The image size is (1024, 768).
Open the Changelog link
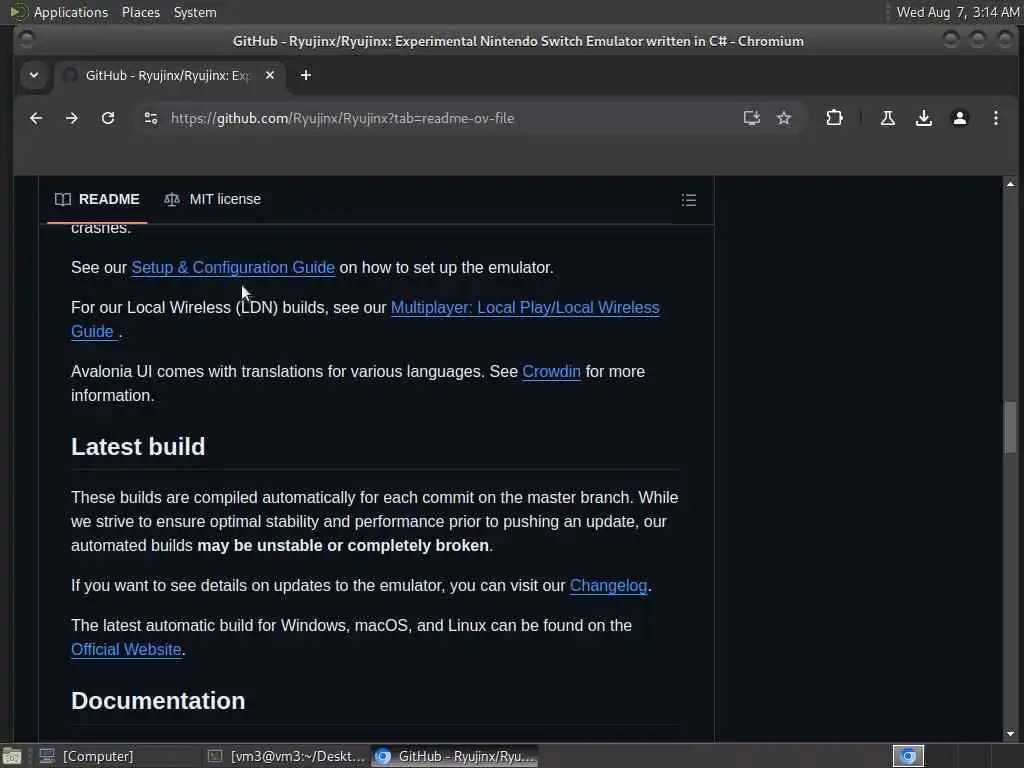[x=608, y=586]
